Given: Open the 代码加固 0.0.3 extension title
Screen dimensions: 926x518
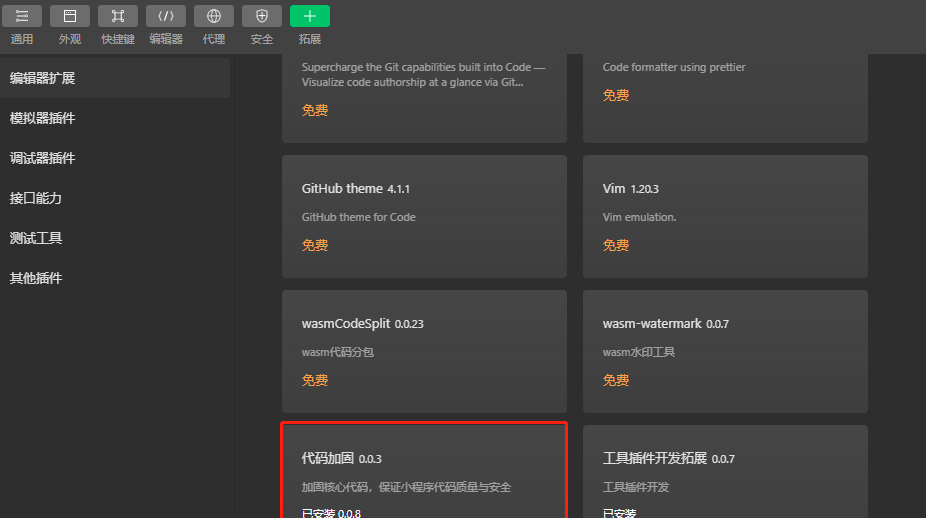Looking at the screenshot, I should pos(341,458).
